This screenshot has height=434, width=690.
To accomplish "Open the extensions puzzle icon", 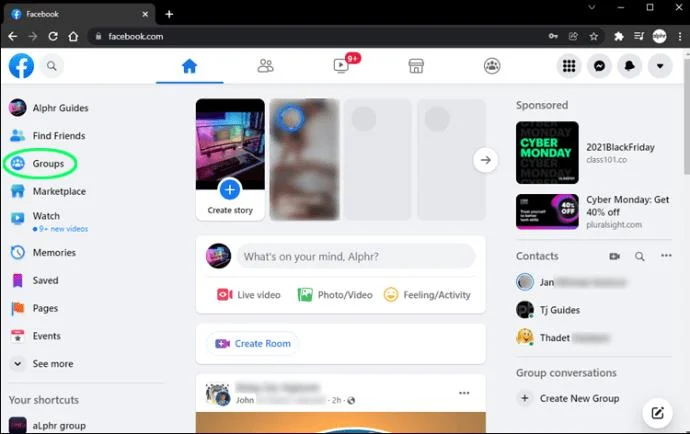I will tap(619, 36).
